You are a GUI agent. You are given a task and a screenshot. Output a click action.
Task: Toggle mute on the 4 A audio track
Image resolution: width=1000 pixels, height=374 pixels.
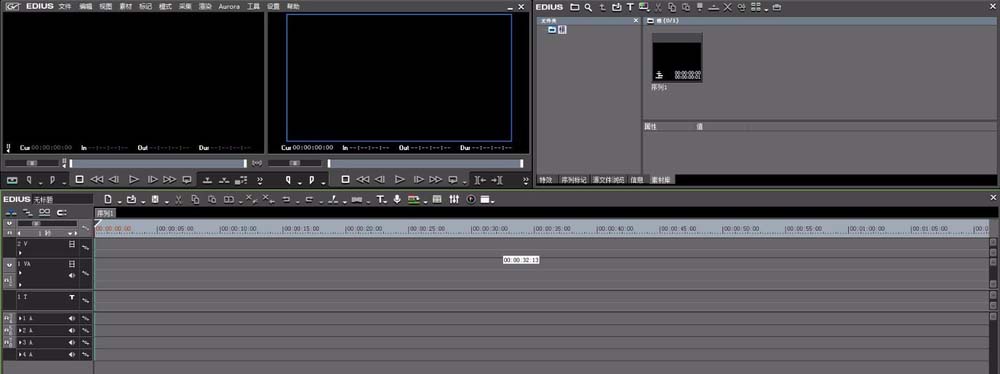(72, 354)
